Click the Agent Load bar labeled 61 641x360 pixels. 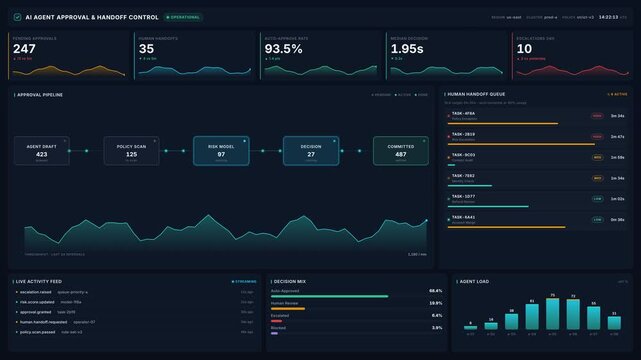tap(532, 317)
